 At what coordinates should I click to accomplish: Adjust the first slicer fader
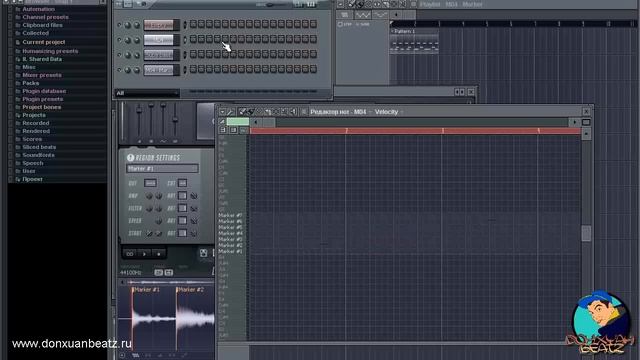(139, 111)
